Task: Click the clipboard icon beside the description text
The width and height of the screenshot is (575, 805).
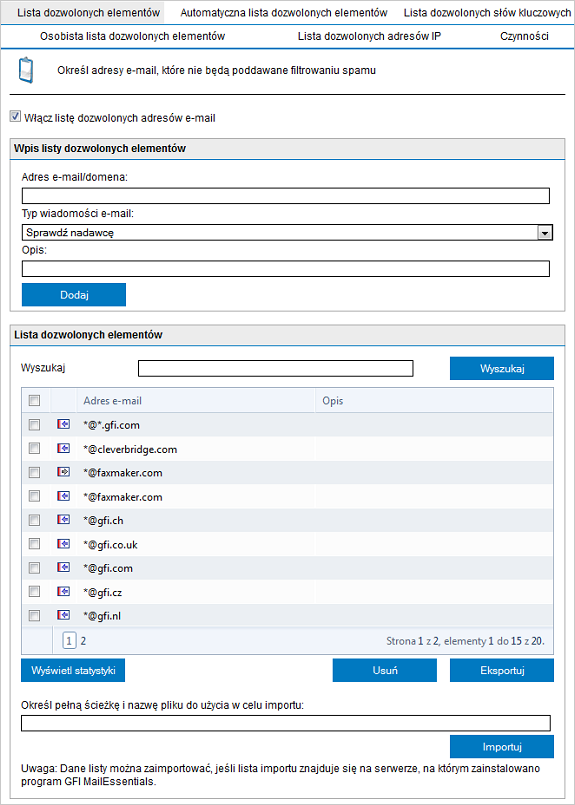Action: click(x=26, y=71)
